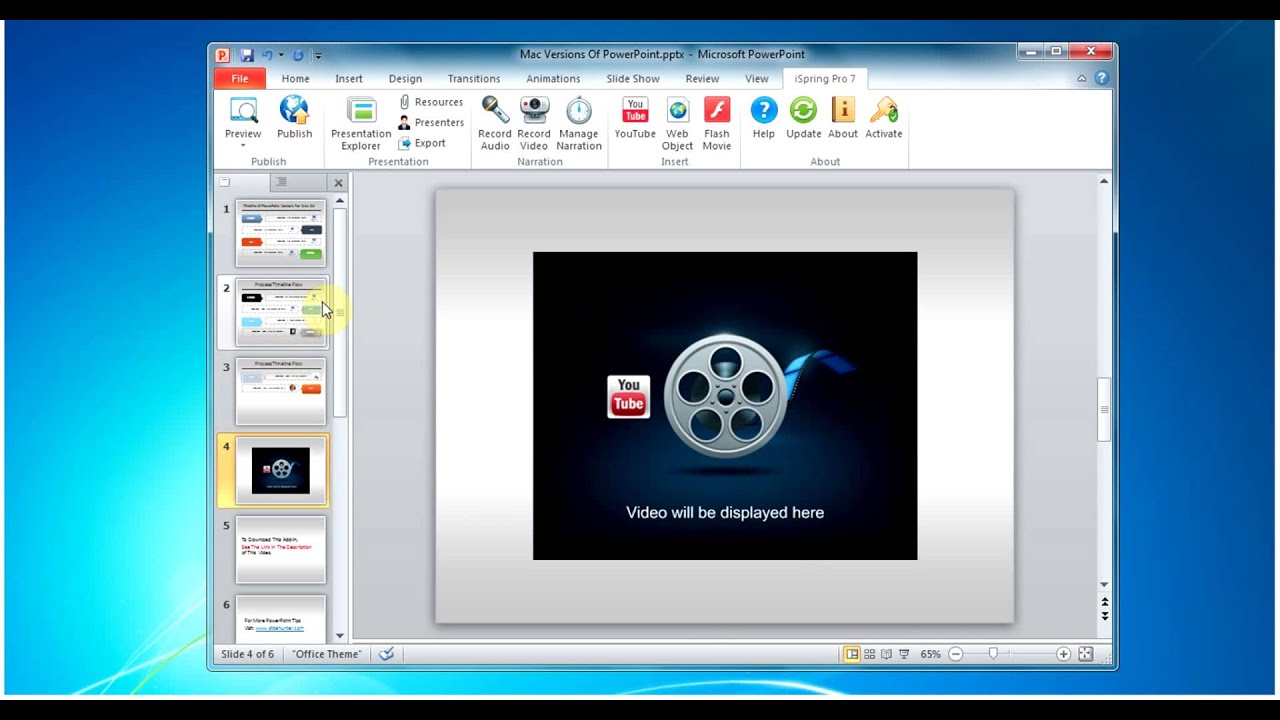Activate the iSpring license
1280x720 pixels.
(884, 118)
